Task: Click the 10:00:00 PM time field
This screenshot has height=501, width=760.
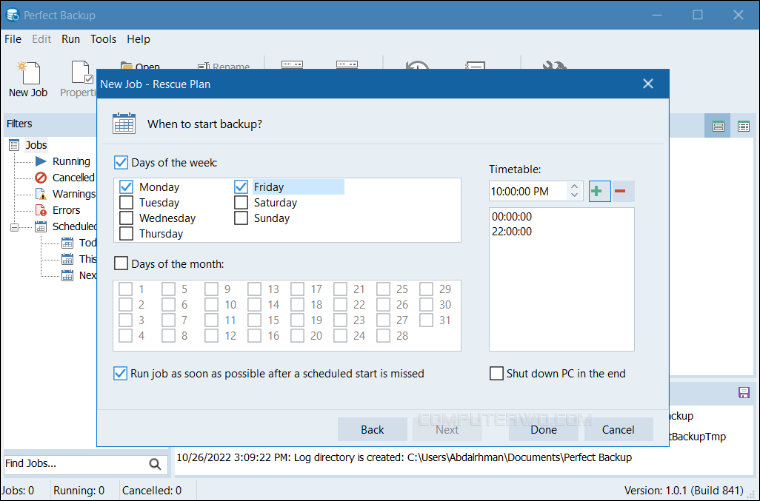Action: [528, 191]
